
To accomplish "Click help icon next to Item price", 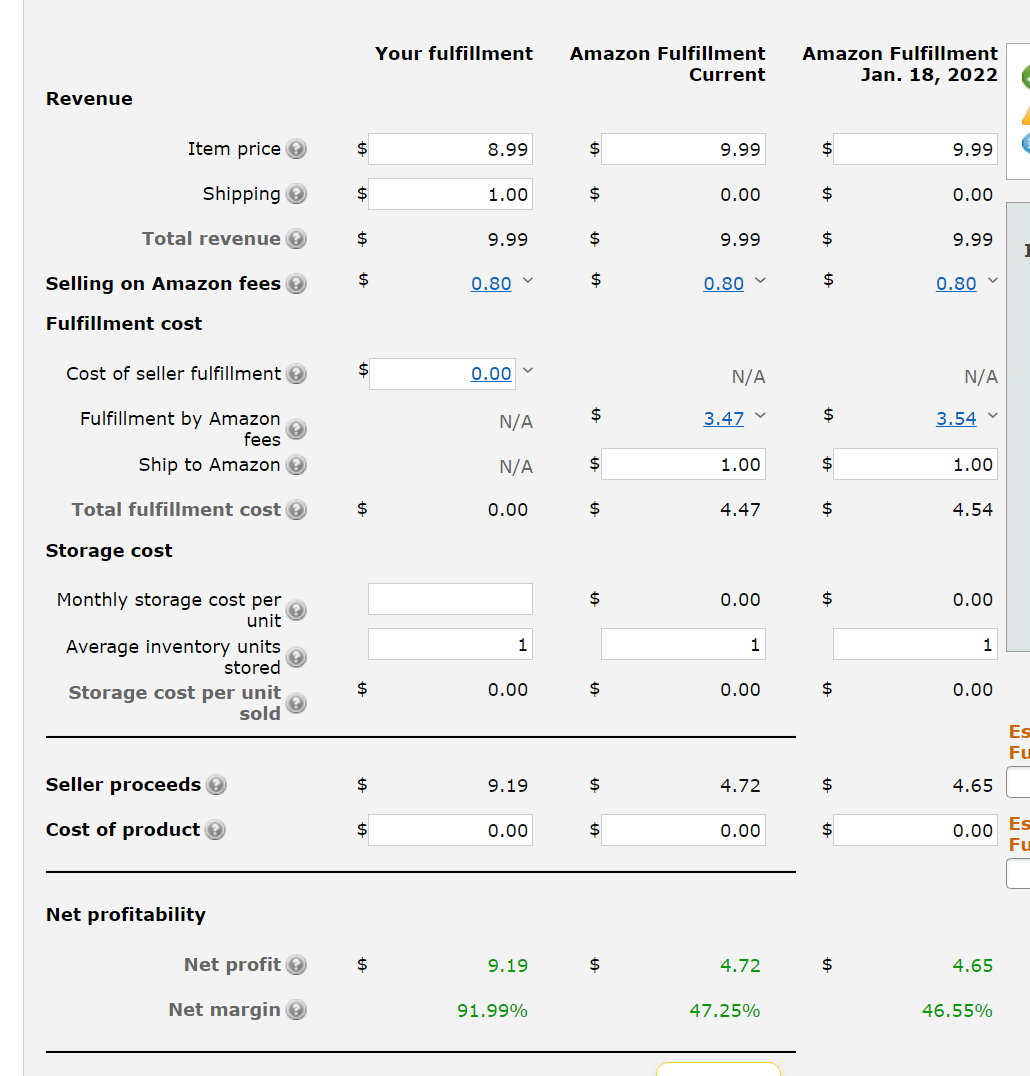I will click(x=296, y=149).
